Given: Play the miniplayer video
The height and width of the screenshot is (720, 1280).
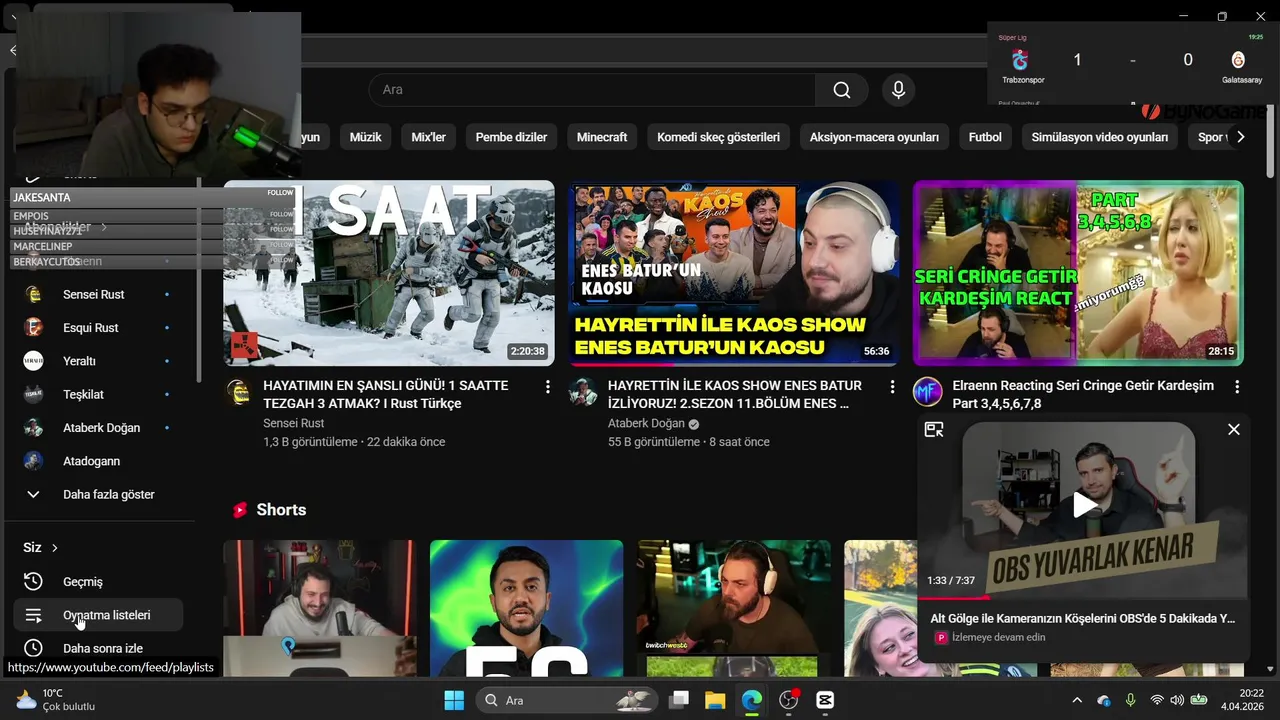Looking at the screenshot, I should 1085,505.
